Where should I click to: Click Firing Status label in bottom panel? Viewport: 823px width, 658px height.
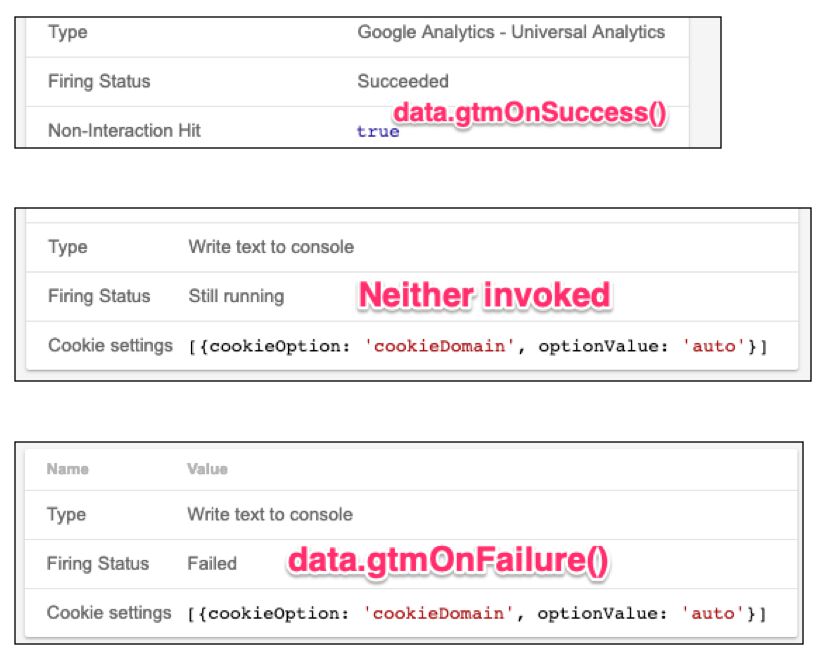98,564
